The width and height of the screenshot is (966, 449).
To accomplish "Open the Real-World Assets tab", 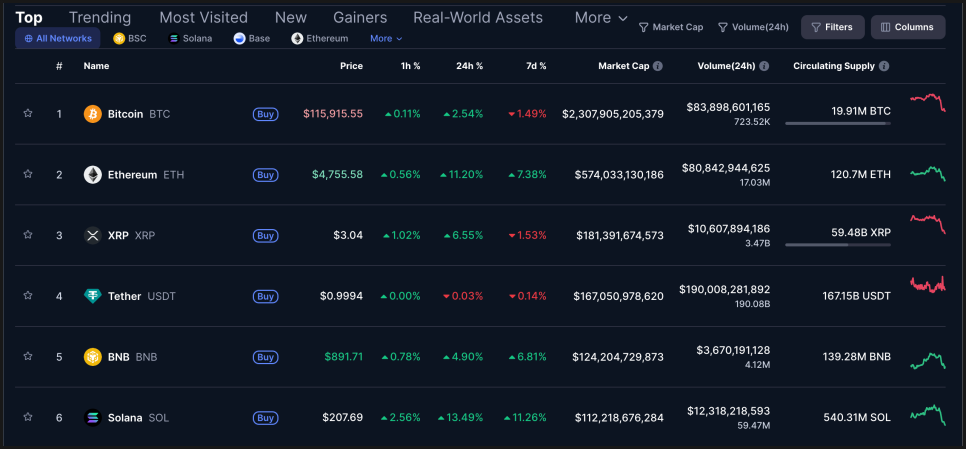I will 478,17.
